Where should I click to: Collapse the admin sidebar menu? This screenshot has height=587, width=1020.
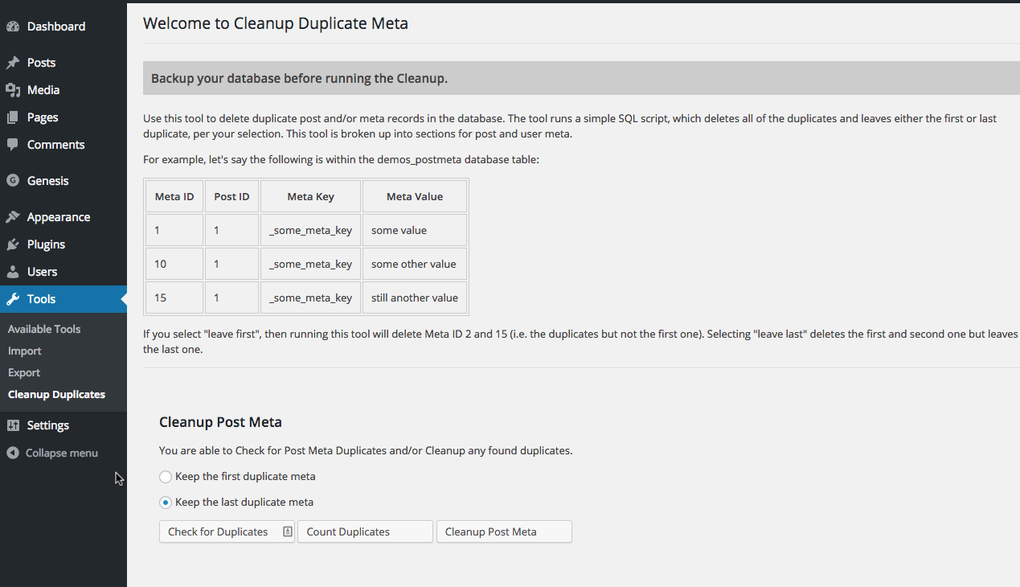(61, 453)
